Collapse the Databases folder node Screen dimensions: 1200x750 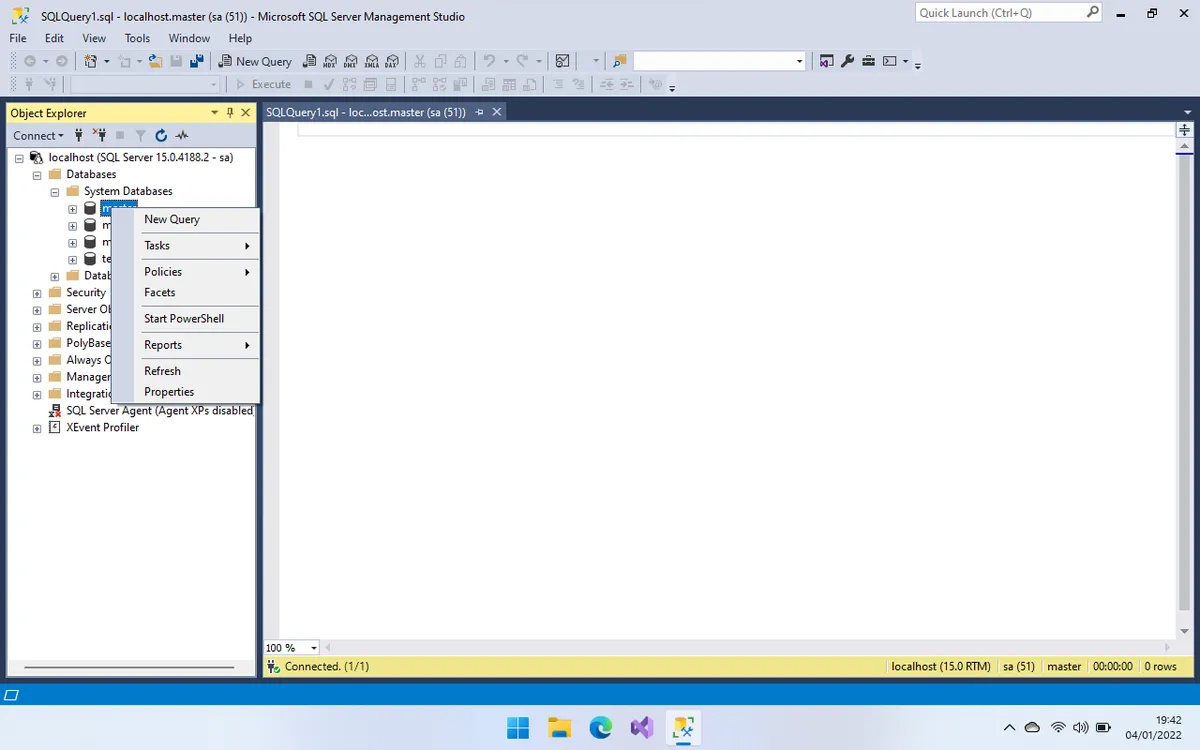[x=37, y=175]
